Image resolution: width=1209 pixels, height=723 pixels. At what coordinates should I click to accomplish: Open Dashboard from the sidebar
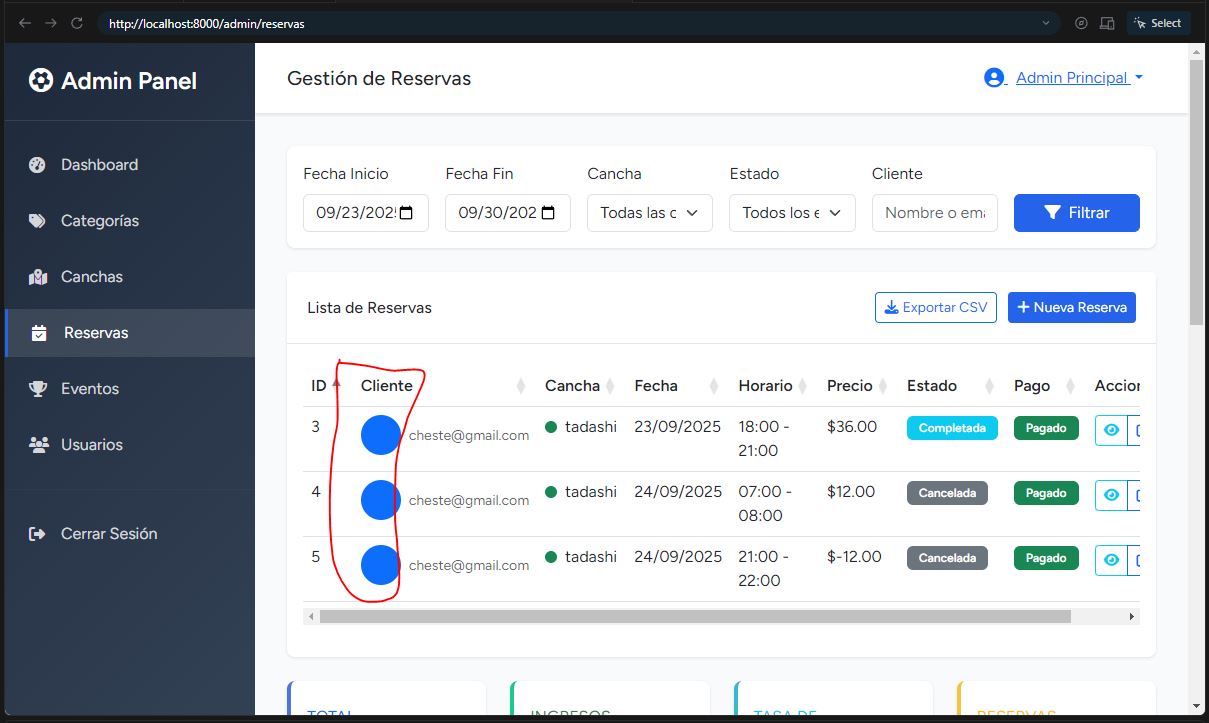click(x=129, y=165)
